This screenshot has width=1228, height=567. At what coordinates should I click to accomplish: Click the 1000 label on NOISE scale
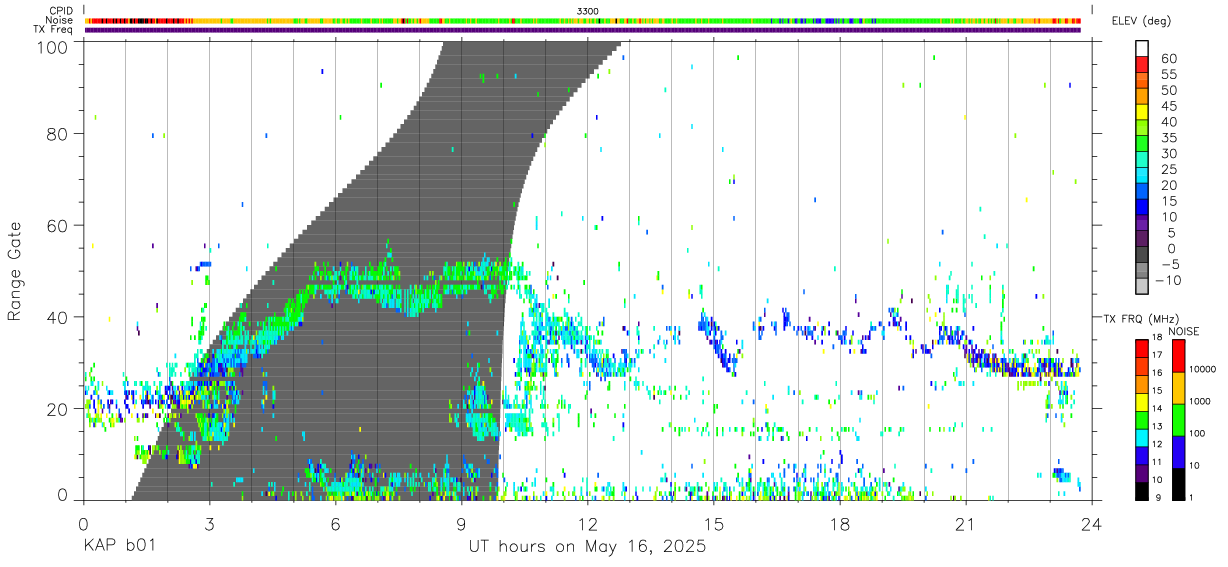(x=1201, y=401)
